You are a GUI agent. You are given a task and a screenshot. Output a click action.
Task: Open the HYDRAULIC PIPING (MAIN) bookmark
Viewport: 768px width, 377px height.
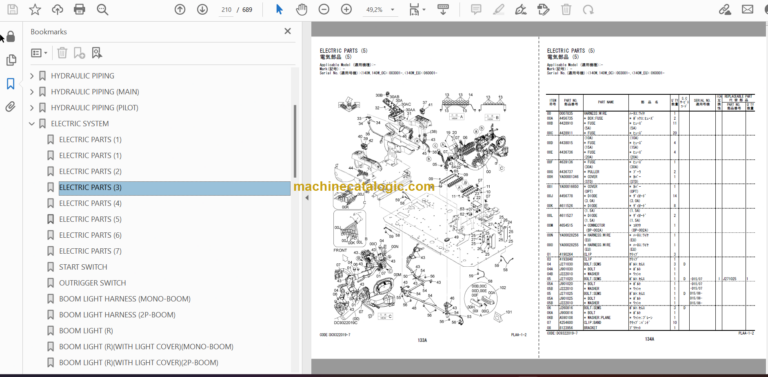click(95, 92)
